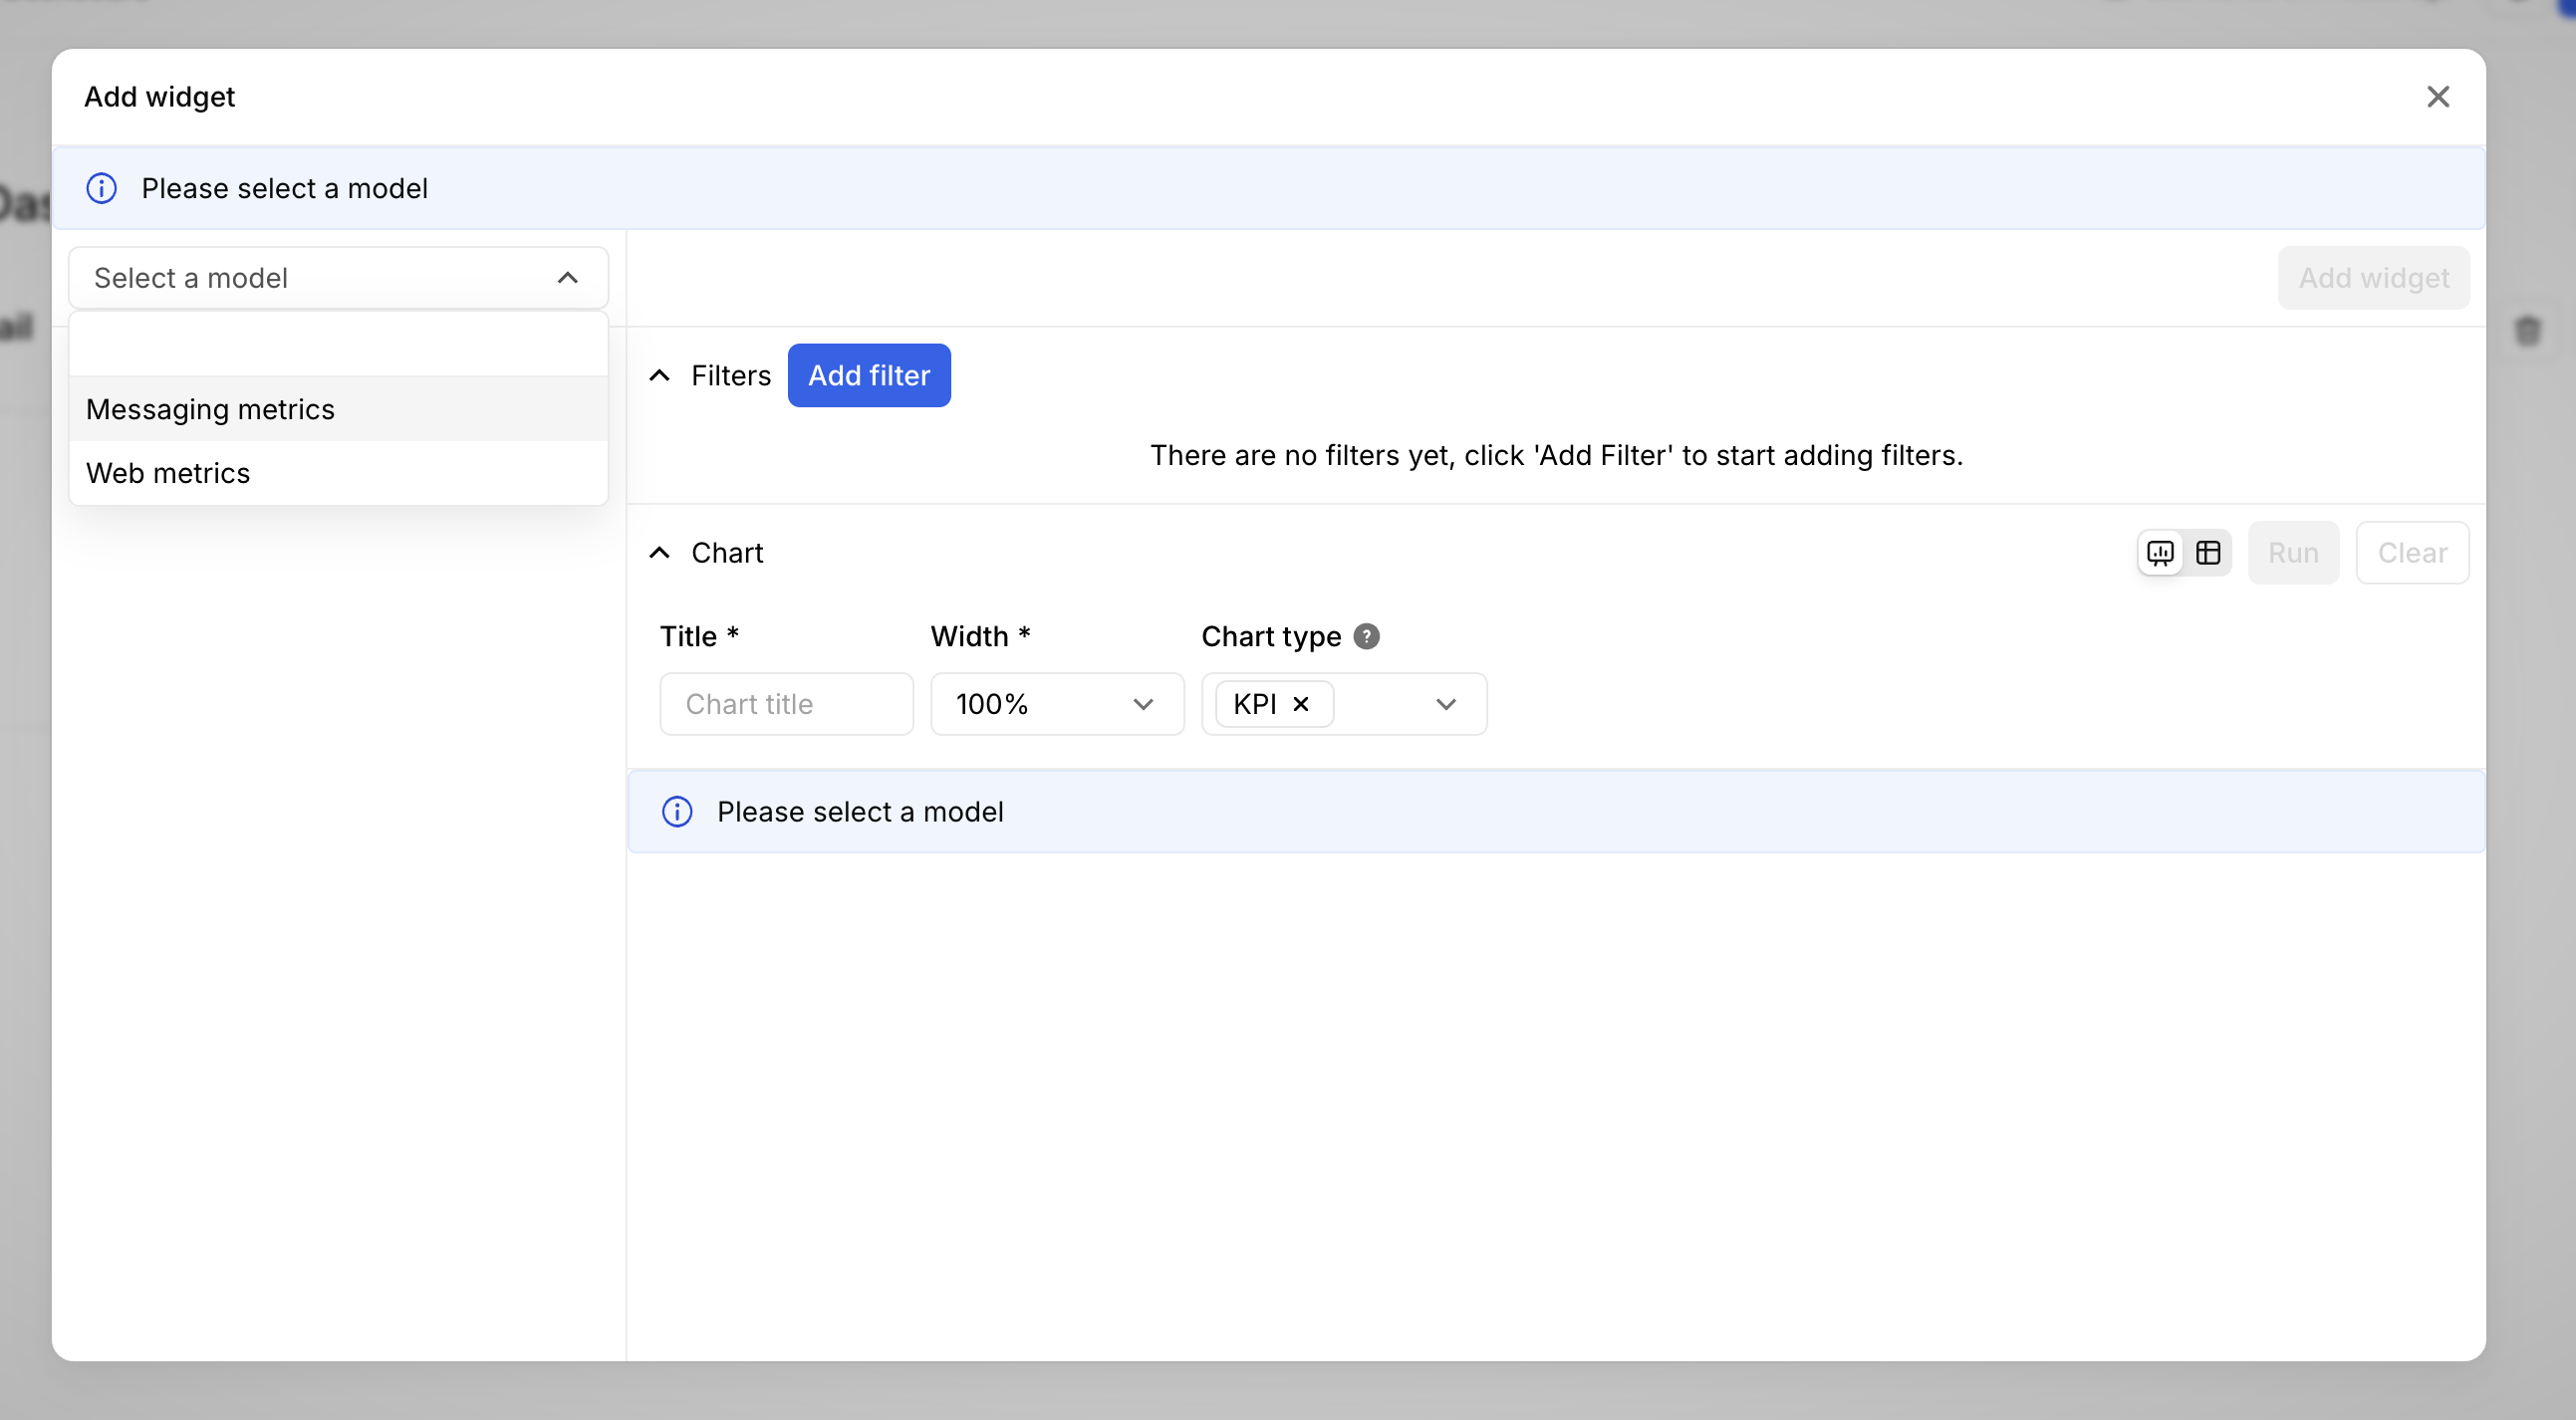Open the Chart type dropdown arrow
The height and width of the screenshot is (1420, 2576).
(x=1445, y=704)
